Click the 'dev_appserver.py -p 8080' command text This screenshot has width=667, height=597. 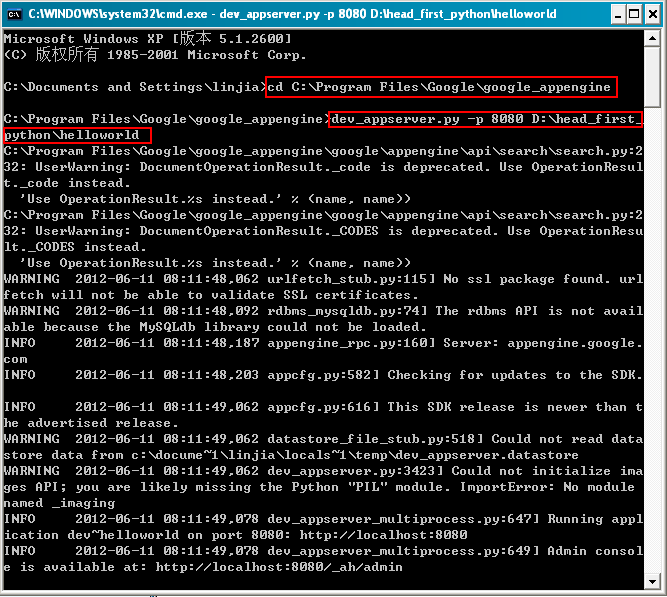pos(427,119)
